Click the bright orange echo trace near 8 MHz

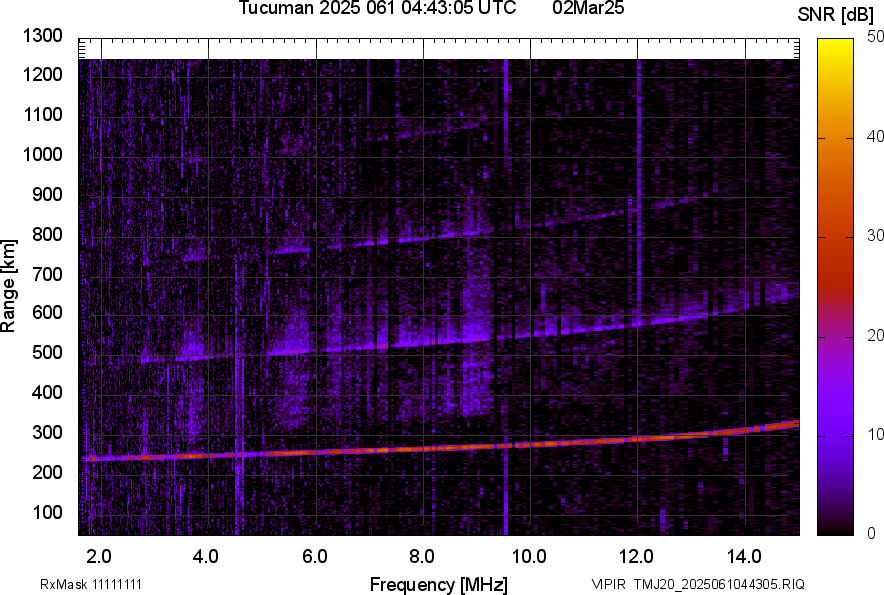click(422, 448)
